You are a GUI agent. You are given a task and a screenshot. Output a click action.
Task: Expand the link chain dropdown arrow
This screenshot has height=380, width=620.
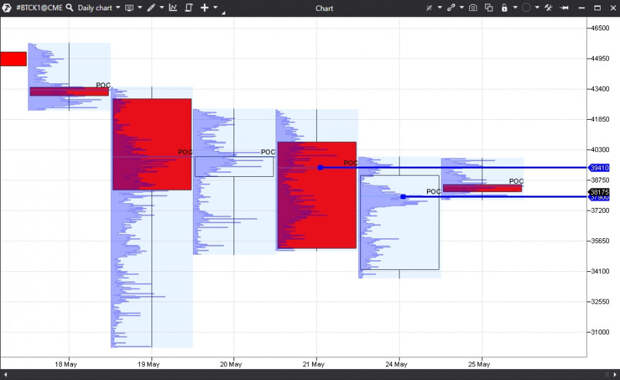coord(461,8)
